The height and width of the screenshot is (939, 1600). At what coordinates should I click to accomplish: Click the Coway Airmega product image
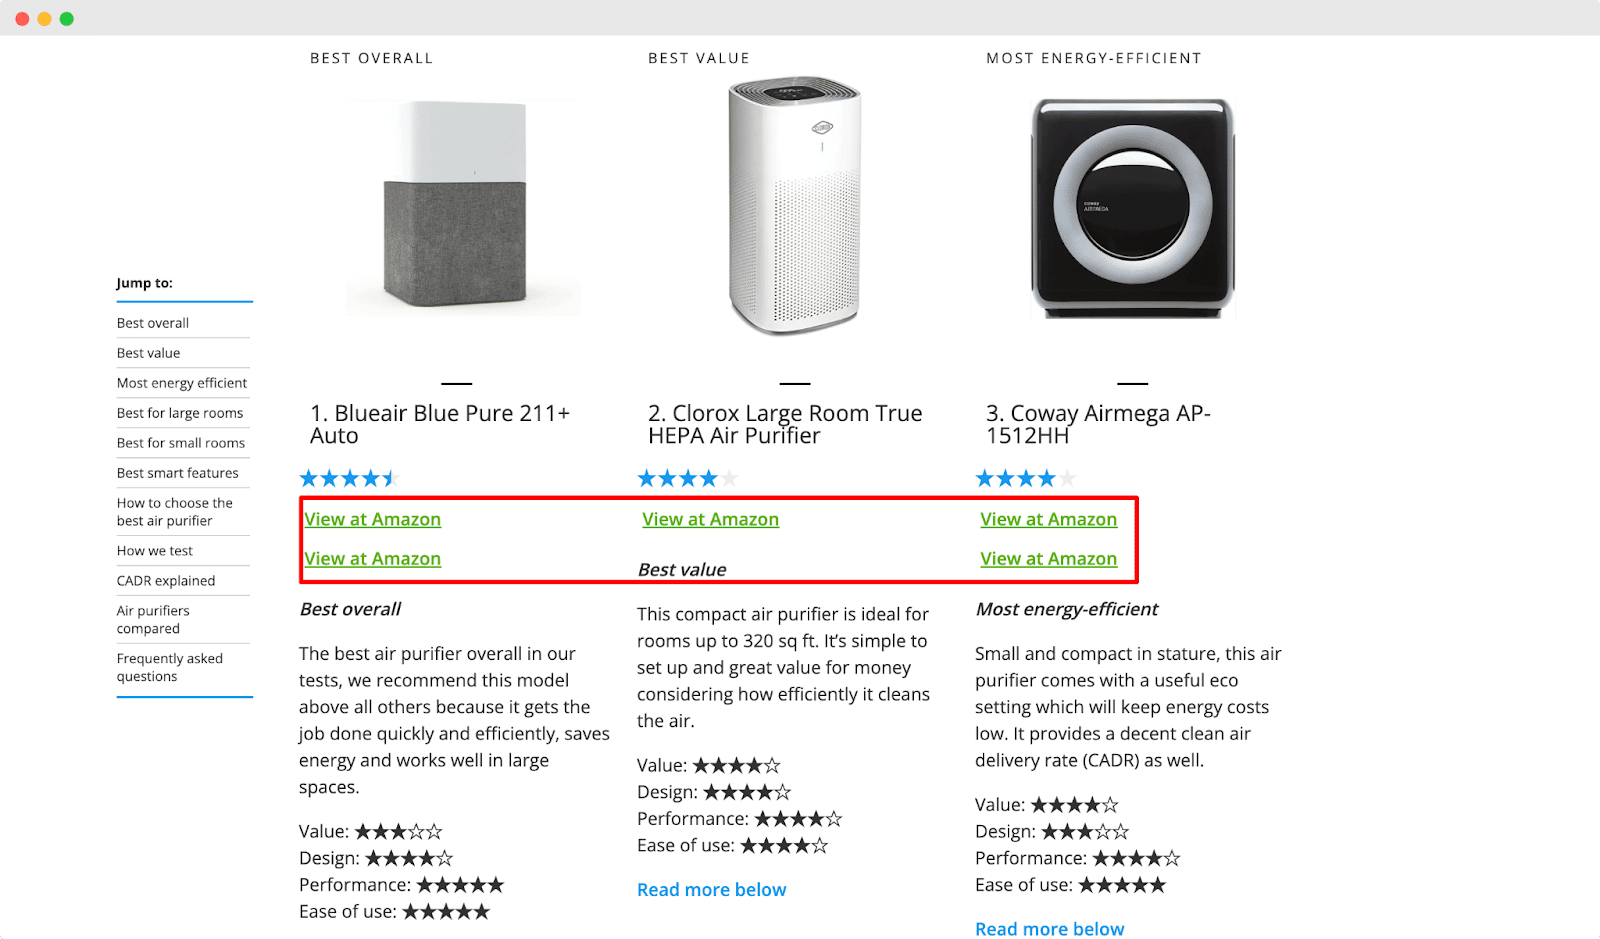(1133, 207)
